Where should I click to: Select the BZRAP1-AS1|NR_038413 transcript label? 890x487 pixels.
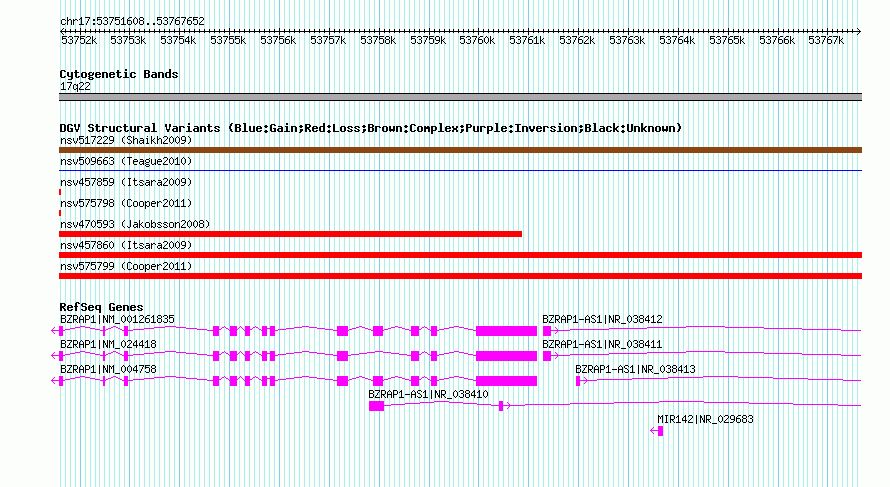coord(635,370)
